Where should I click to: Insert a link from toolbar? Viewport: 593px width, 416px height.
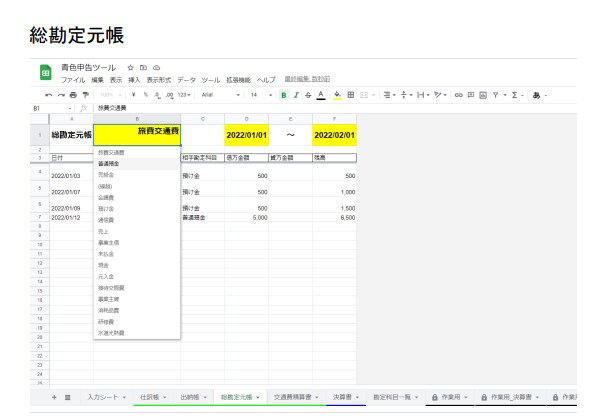[x=458, y=95]
